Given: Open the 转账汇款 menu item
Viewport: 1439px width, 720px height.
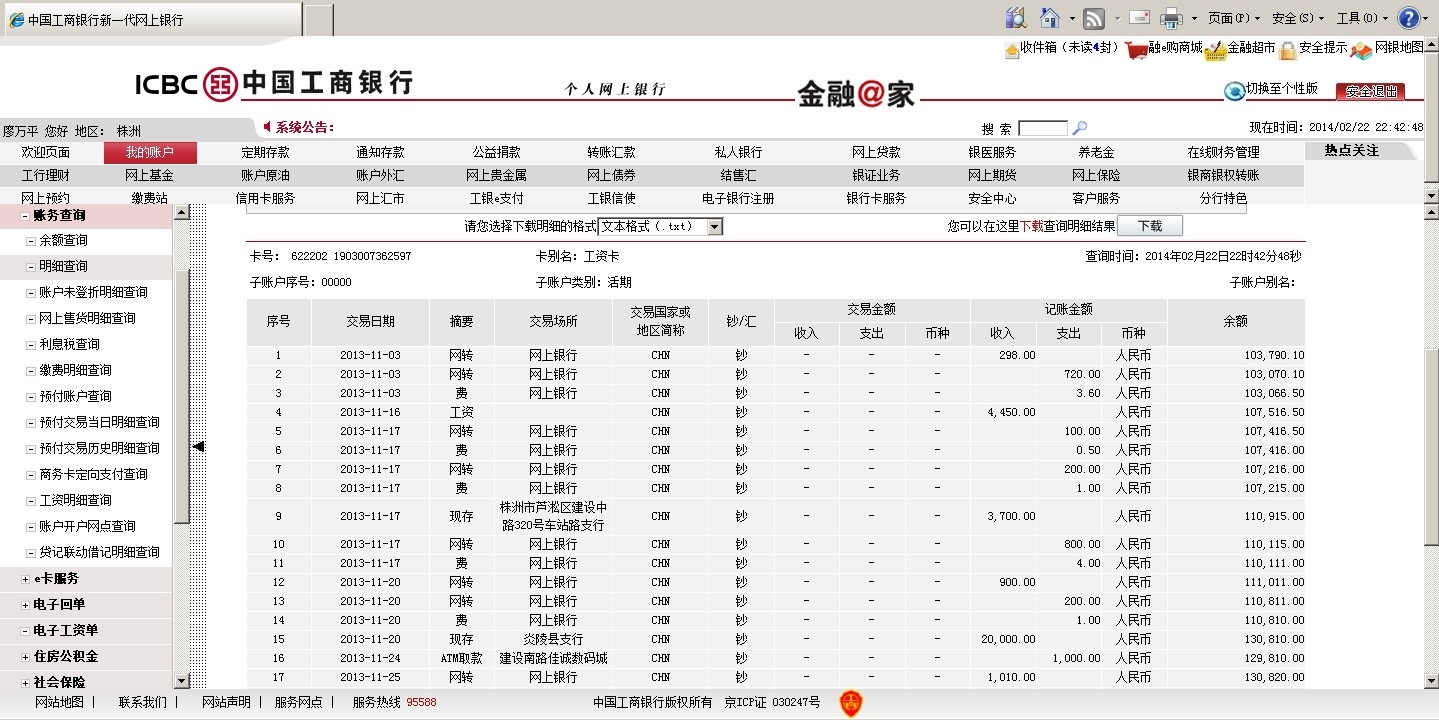Looking at the screenshot, I should point(611,153).
